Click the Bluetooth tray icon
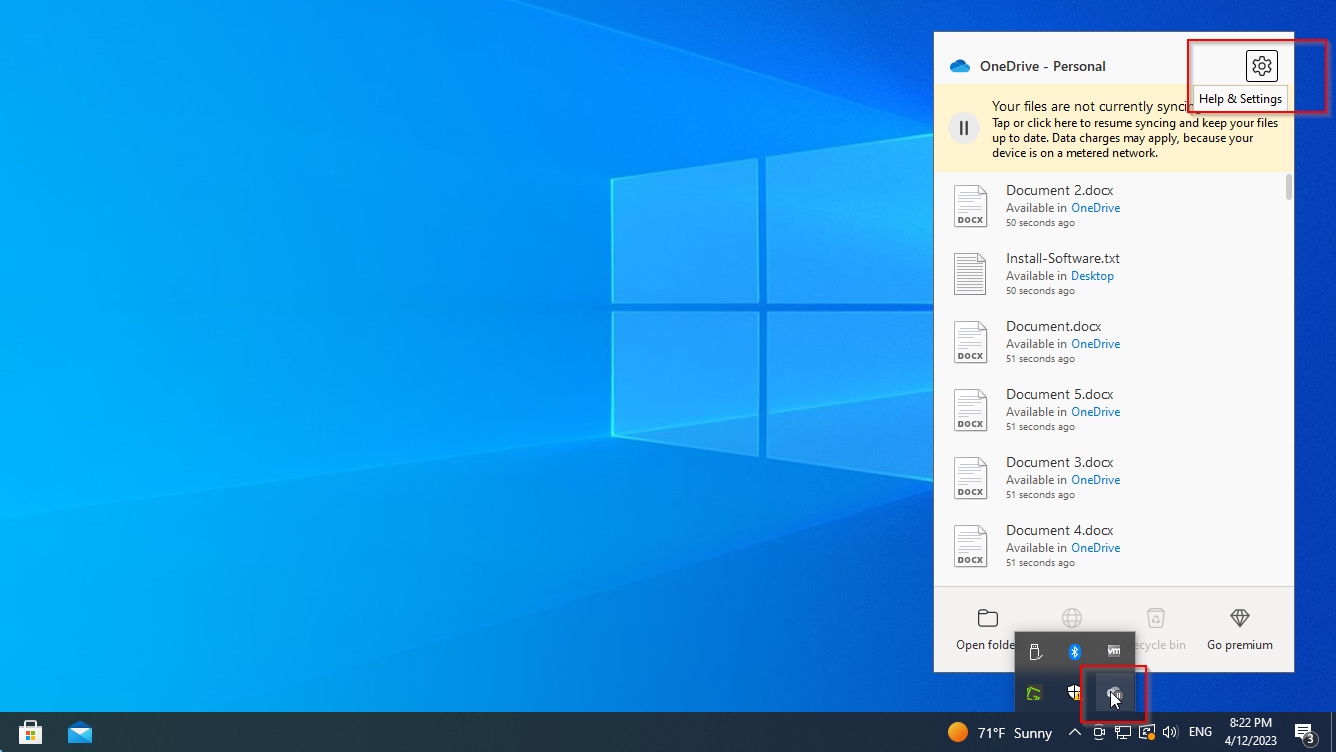 [1075, 652]
